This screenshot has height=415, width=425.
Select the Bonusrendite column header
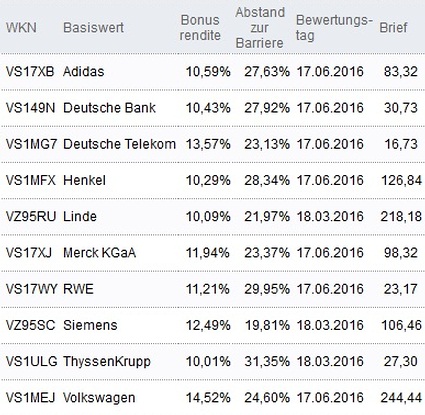pos(200,28)
